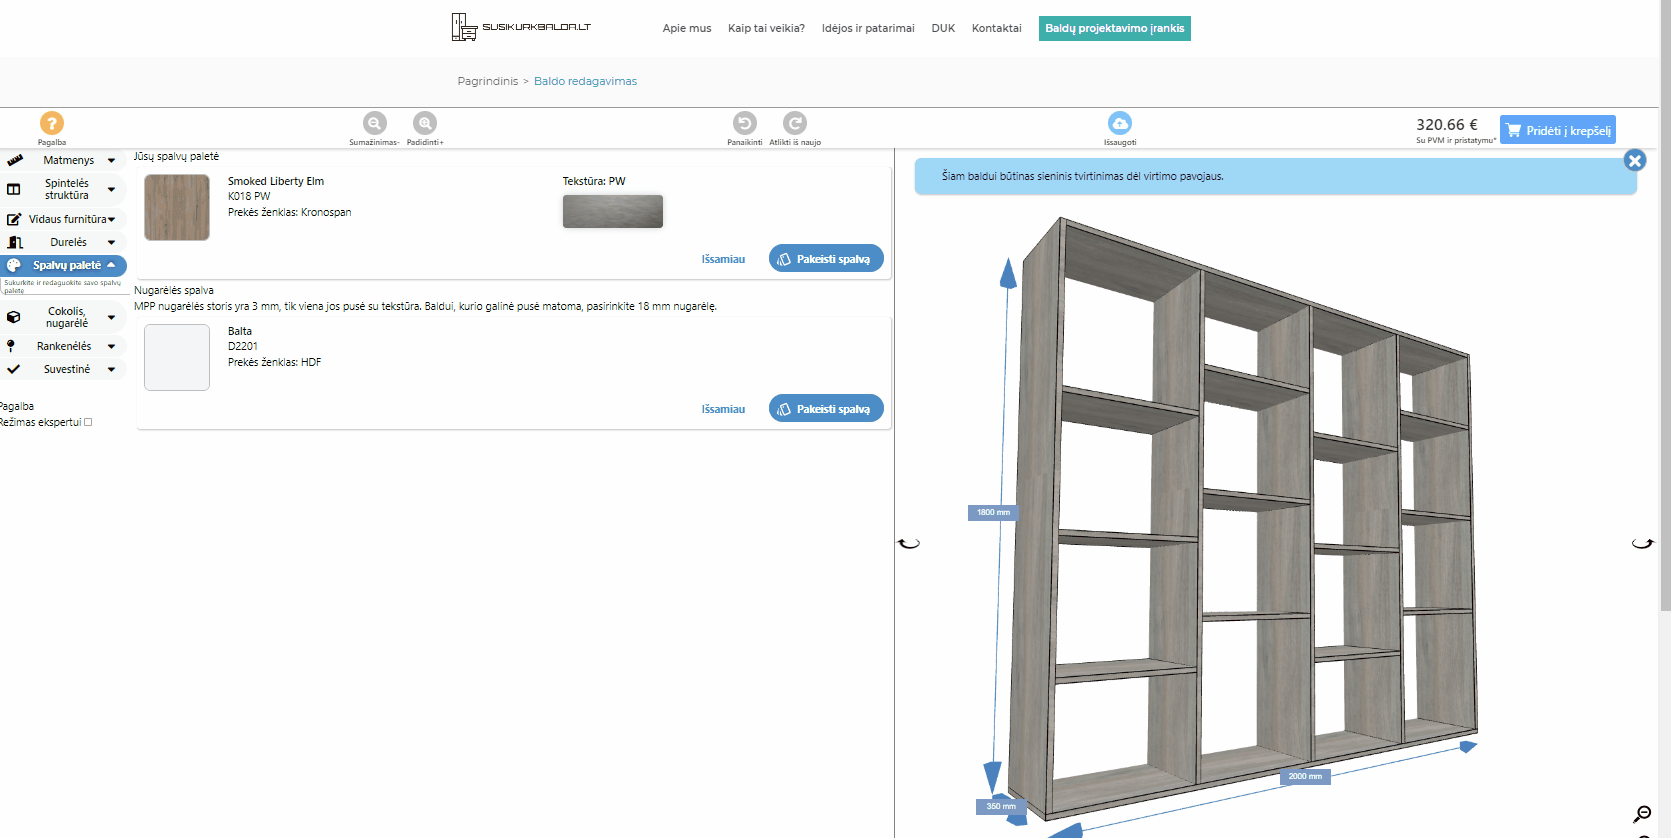Open the DUK menu item
The image size is (1671, 838).
click(943, 28)
